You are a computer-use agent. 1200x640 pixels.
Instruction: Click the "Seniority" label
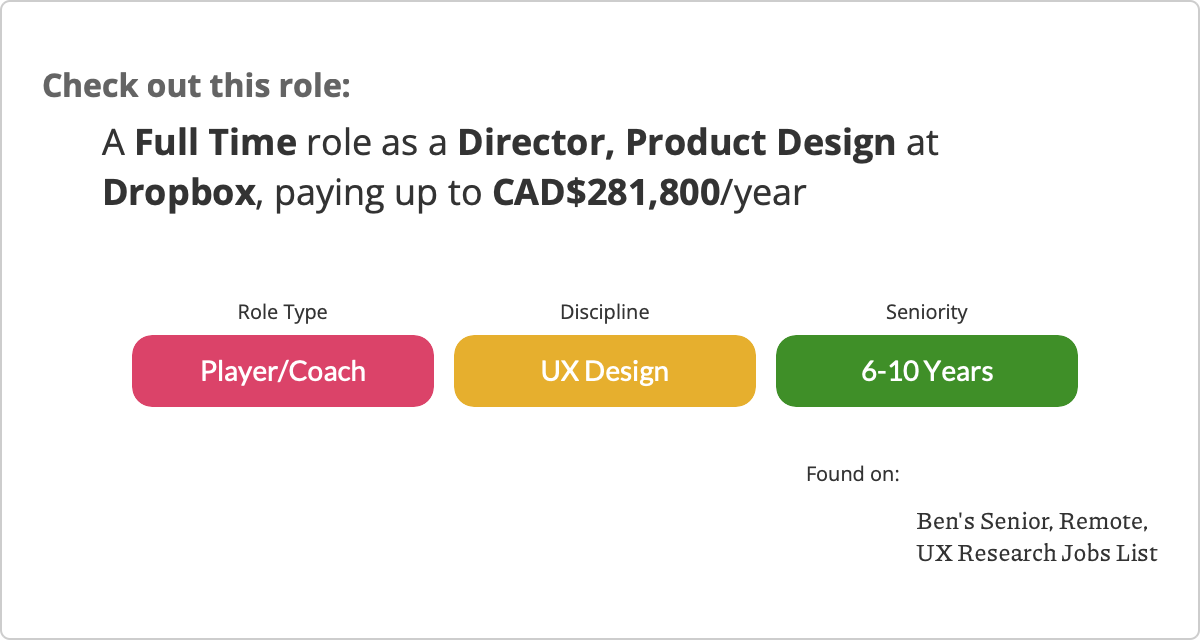(926, 312)
